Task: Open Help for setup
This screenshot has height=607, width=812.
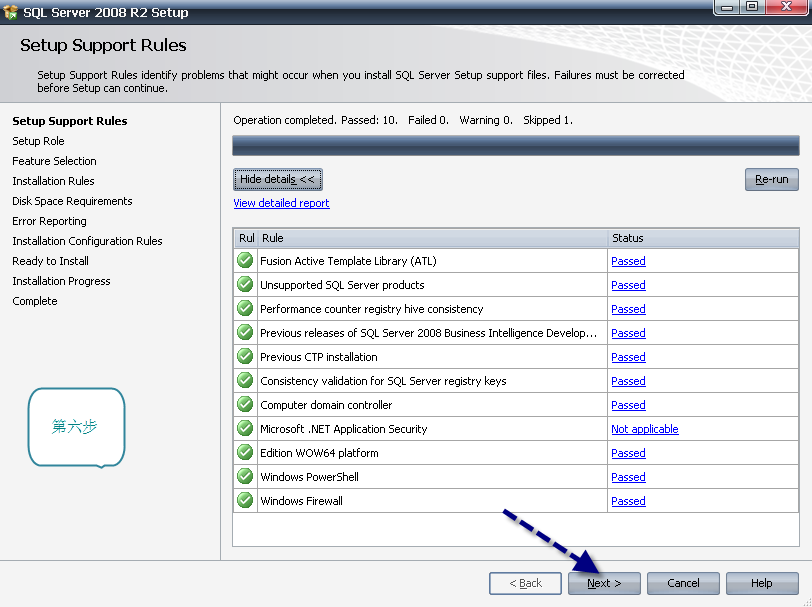Action: pyautogui.click(x=762, y=583)
